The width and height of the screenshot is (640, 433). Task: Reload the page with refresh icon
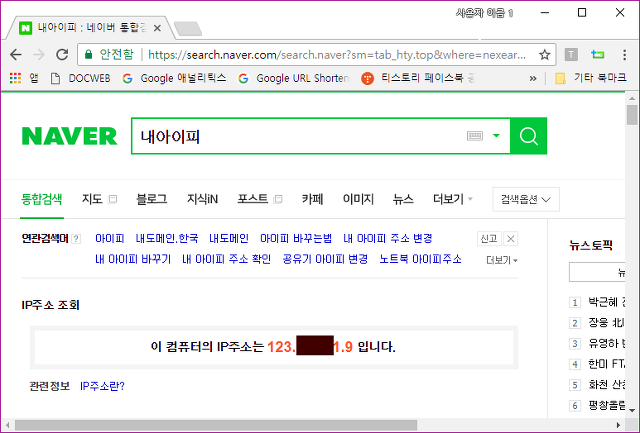click(x=62, y=54)
